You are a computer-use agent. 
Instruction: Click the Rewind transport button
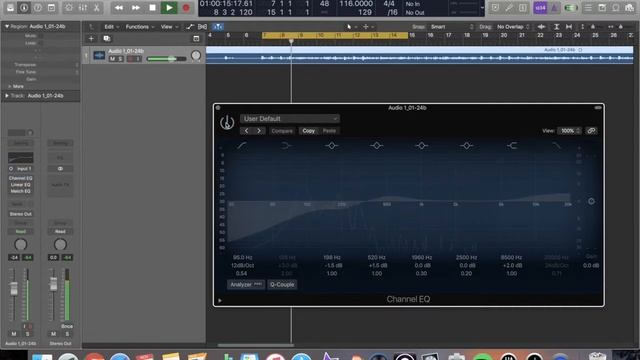tap(119, 7)
